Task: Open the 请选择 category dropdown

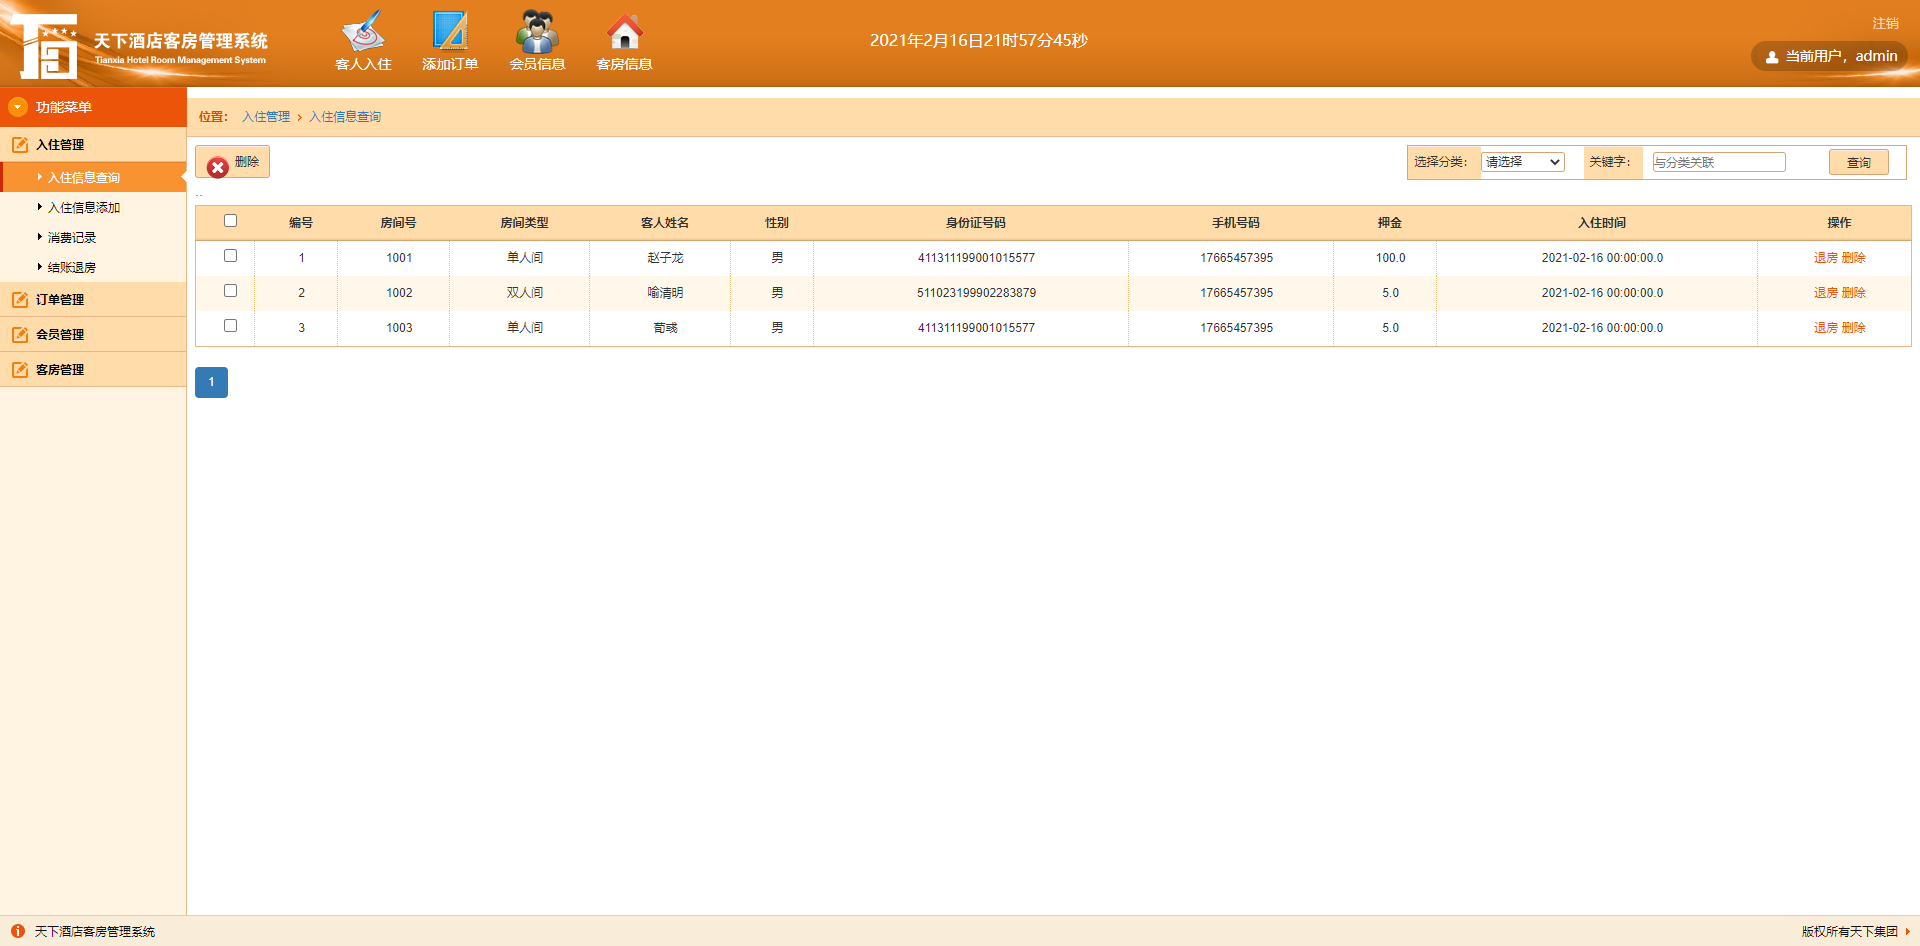Action: (1522, 161)
